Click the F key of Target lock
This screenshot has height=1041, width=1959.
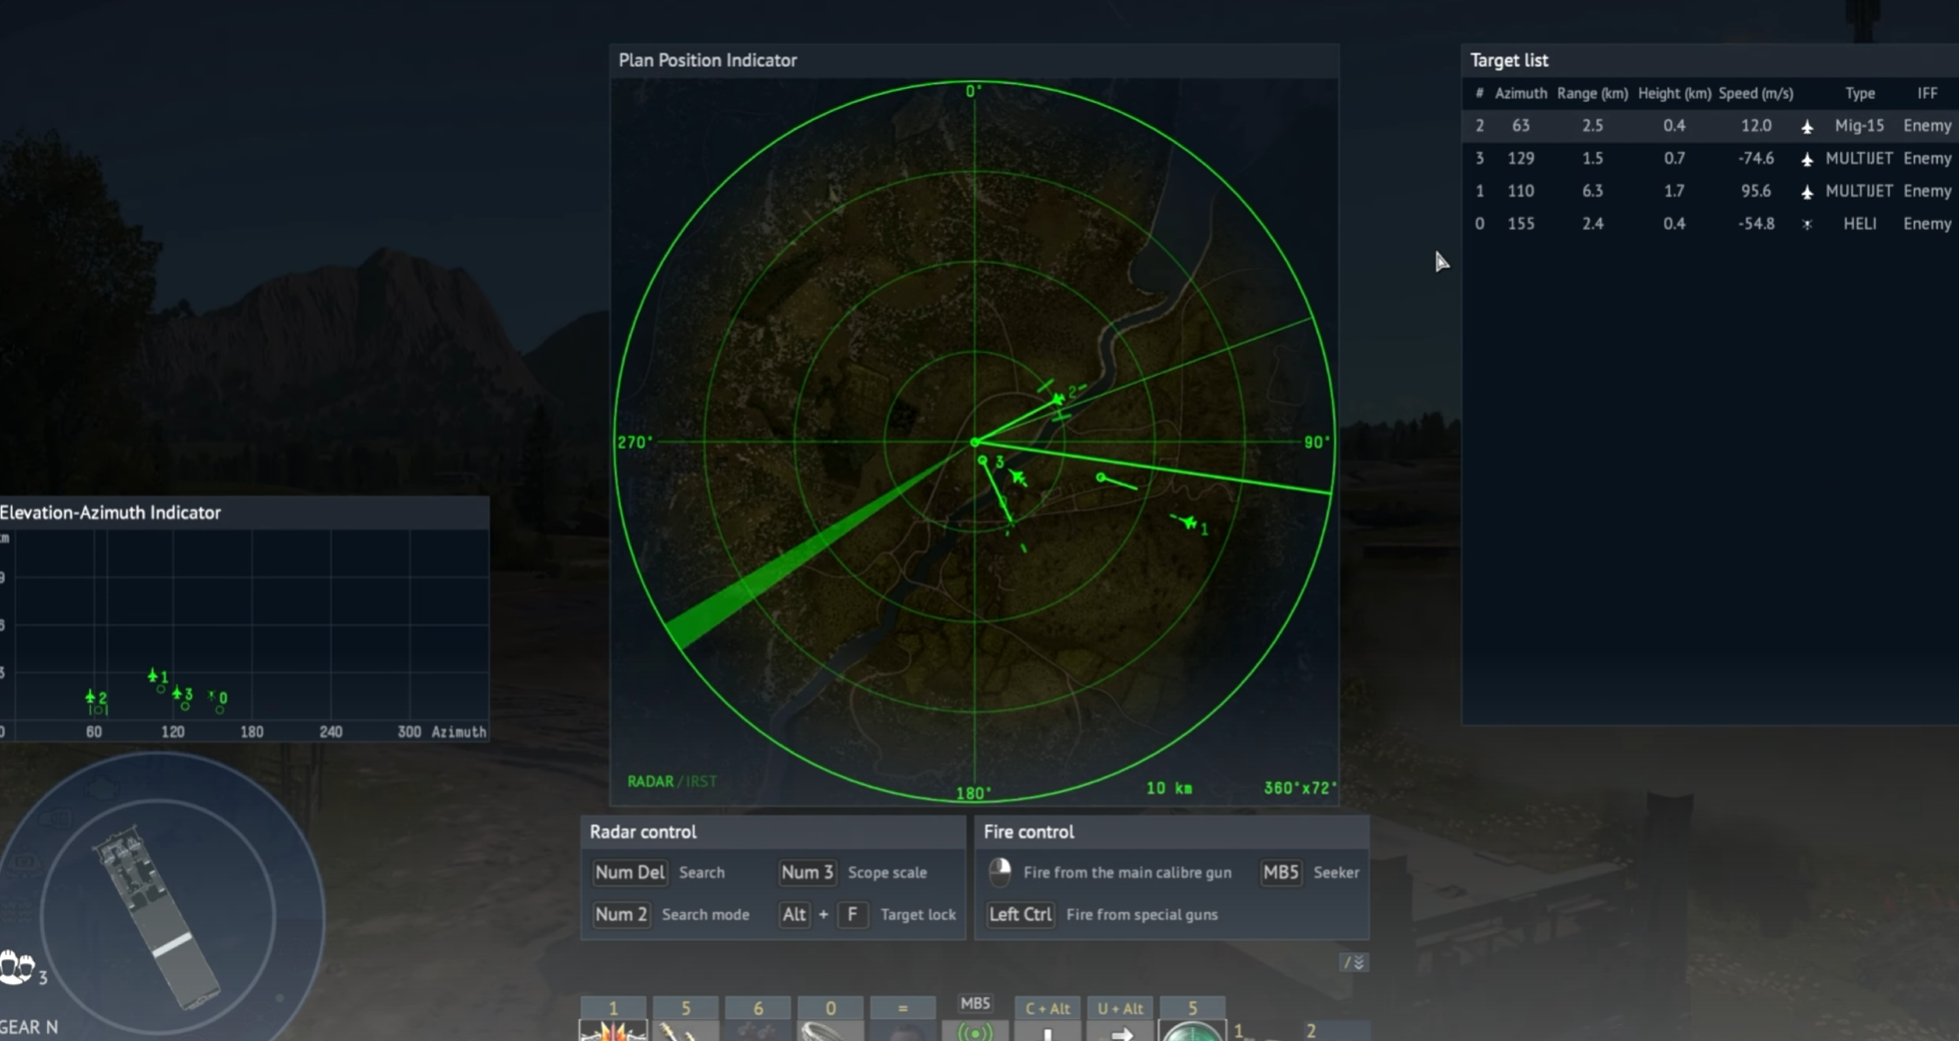[x=852, y=914]
